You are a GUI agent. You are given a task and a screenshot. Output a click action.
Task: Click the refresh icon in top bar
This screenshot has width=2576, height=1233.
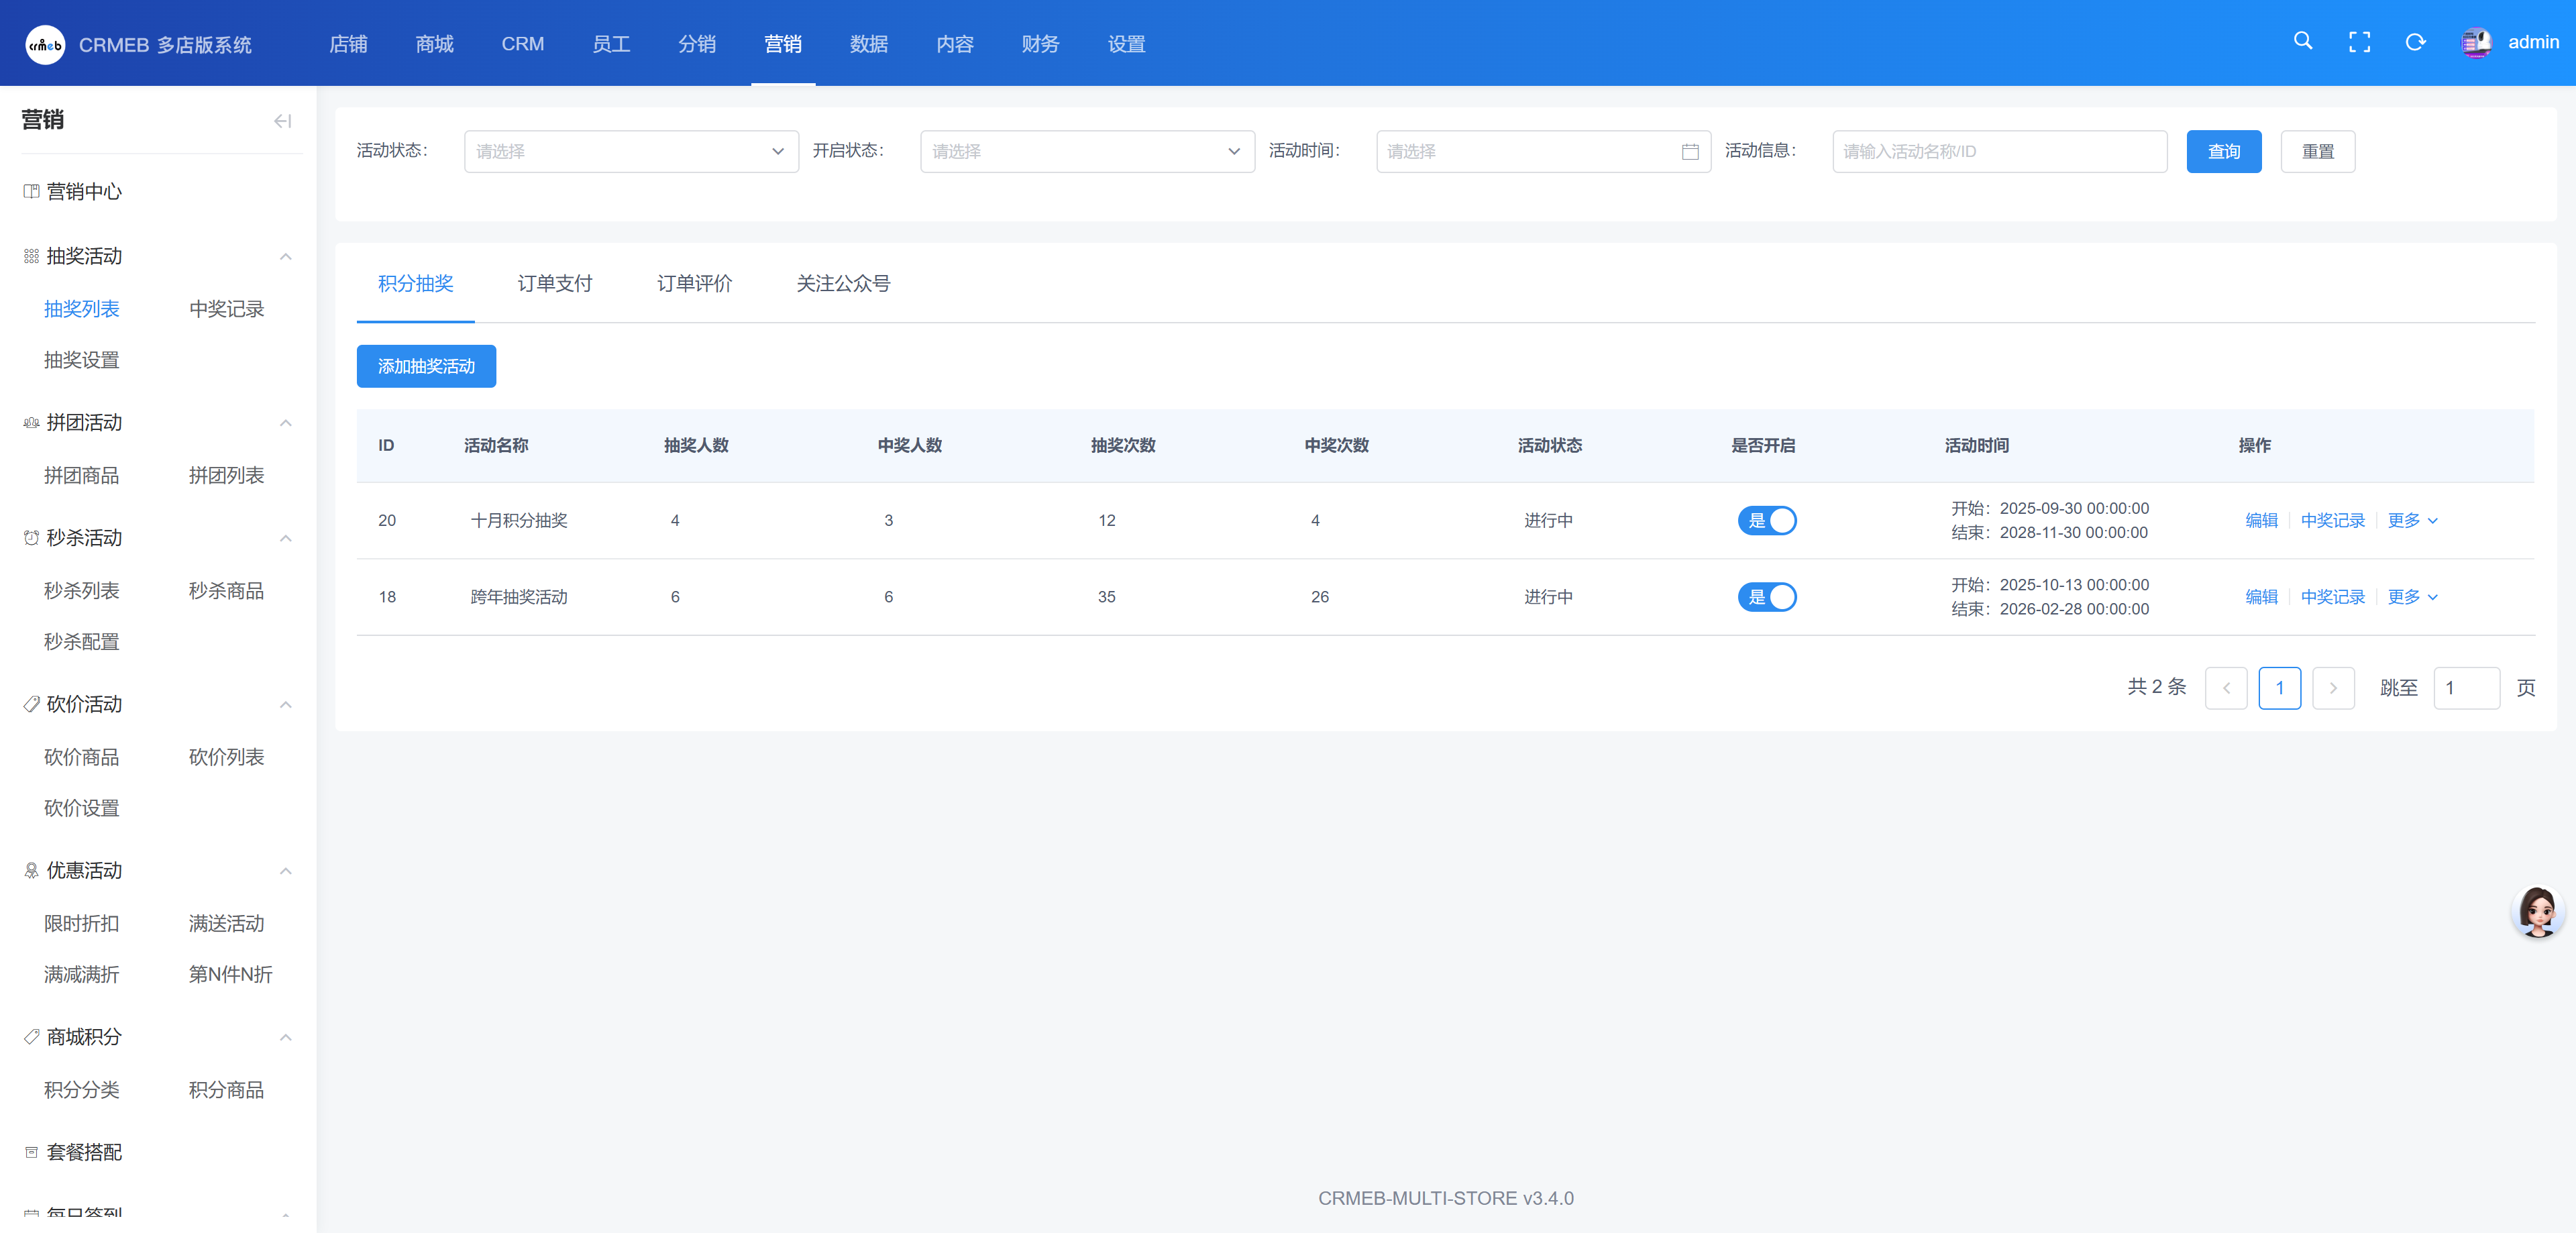pyautogui.click(x=2415, y=42)
